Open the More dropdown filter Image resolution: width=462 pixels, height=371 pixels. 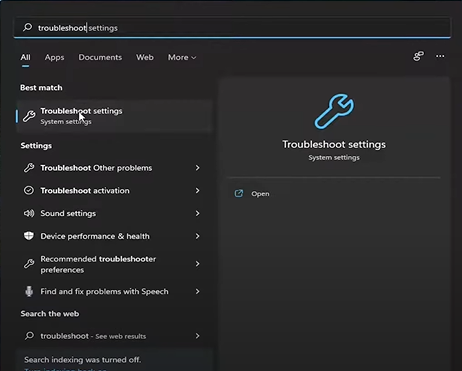182,57
